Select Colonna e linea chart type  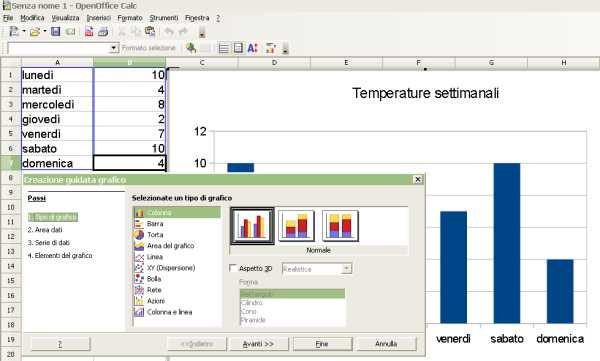(x=177, y=312)
